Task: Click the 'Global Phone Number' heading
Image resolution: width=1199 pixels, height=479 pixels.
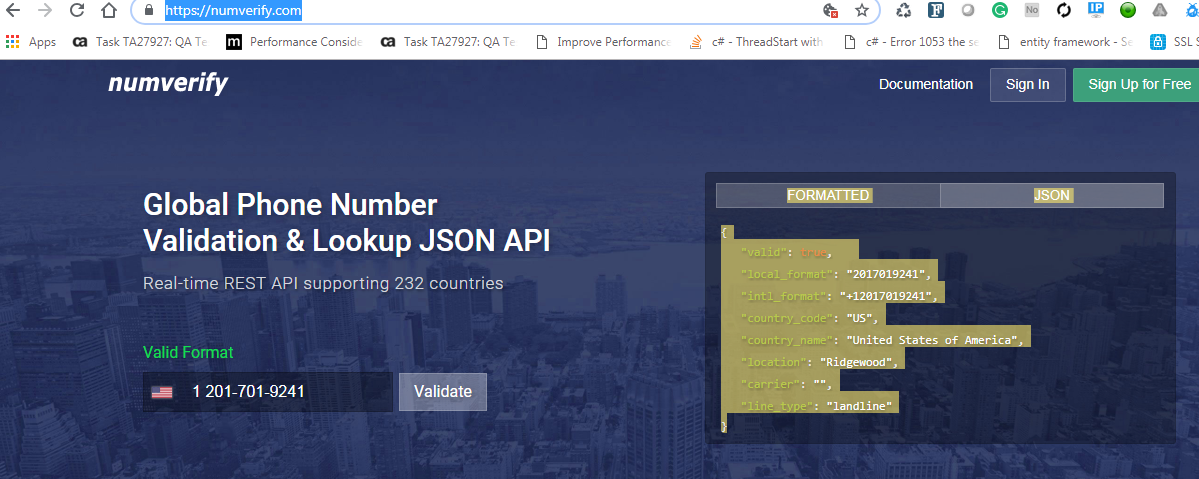Action: pyautogui.click(x=291, y=205)
